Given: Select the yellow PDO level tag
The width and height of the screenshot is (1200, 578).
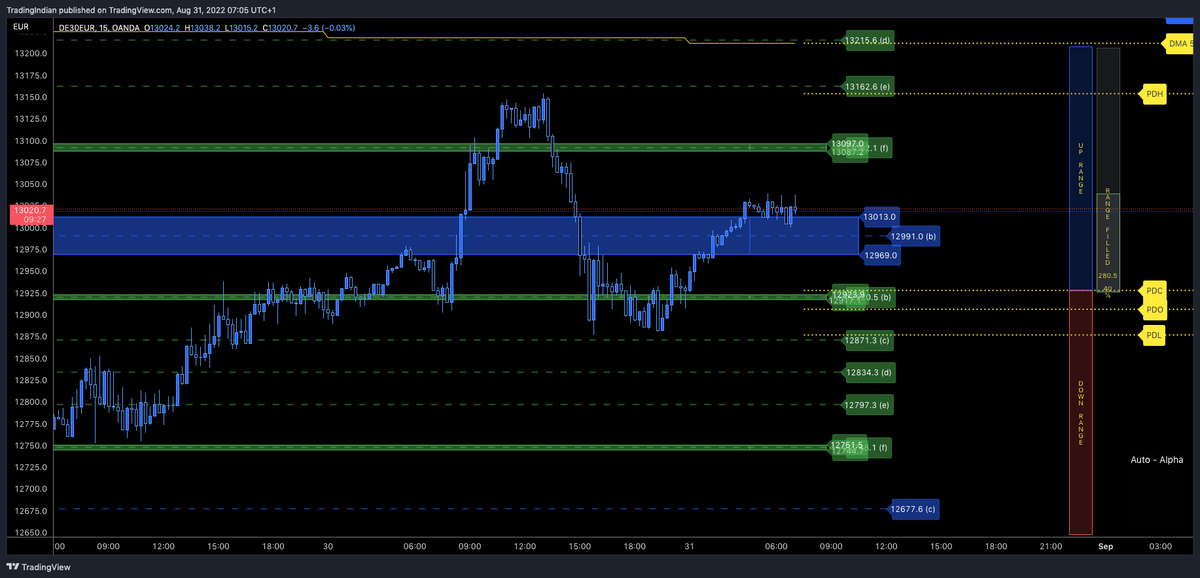Looking at the screenshot, I should pyautogui.click(x=1154, y=310).
